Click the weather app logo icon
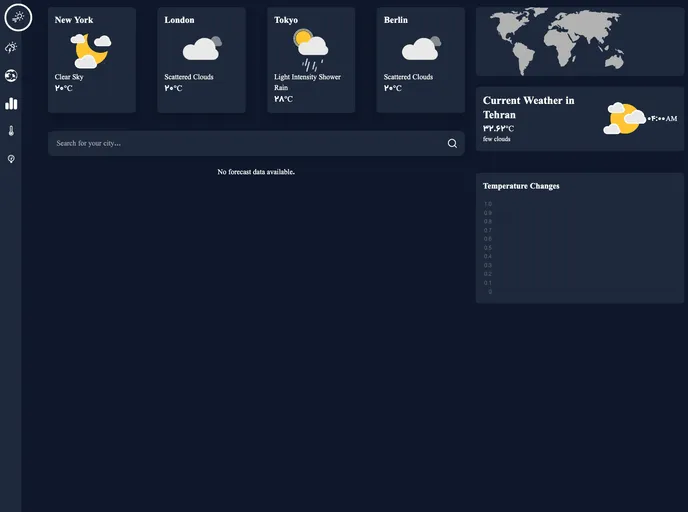 tap(18, 18)
